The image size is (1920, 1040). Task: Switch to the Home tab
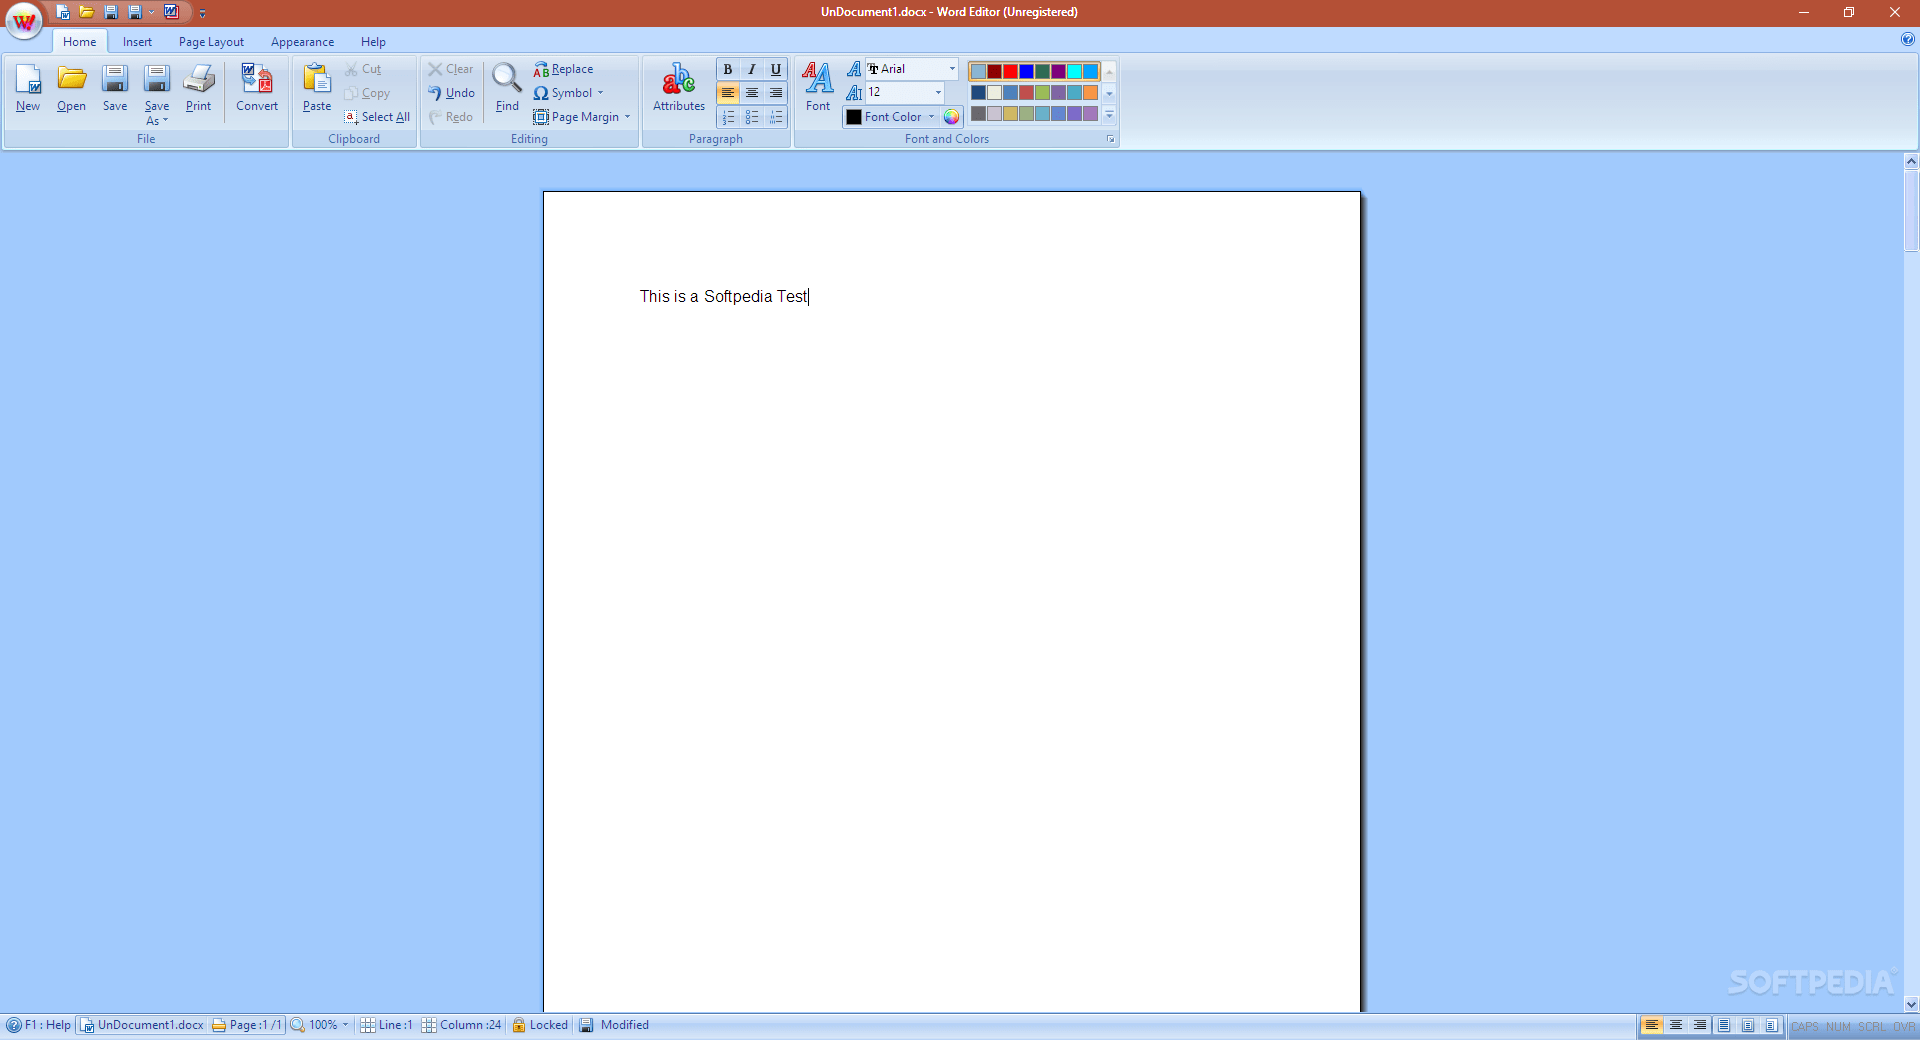[80, 42]
